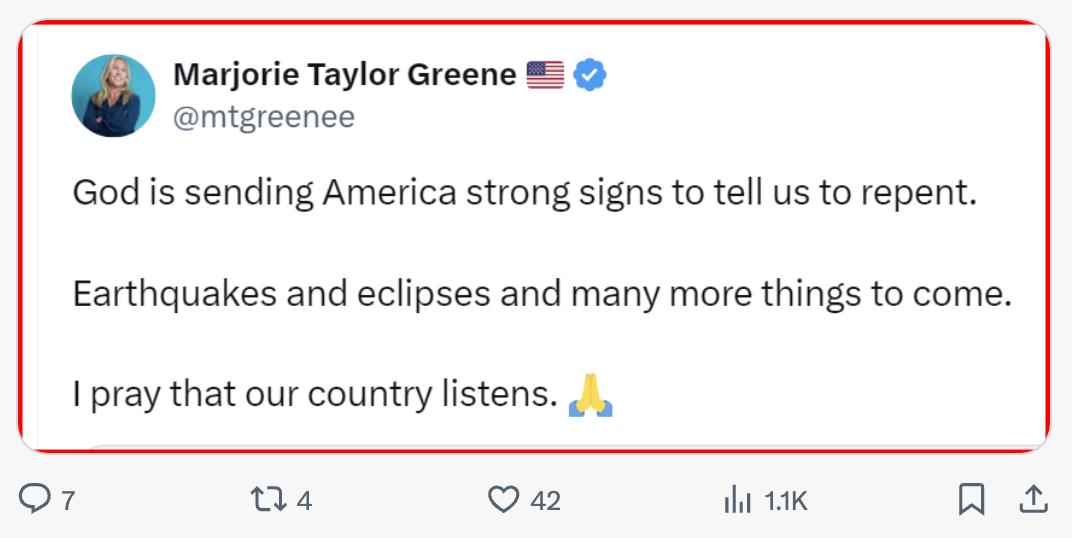
Task: Open the Marjorie Taylor Greene display name
Action: (x=345, y=75)
